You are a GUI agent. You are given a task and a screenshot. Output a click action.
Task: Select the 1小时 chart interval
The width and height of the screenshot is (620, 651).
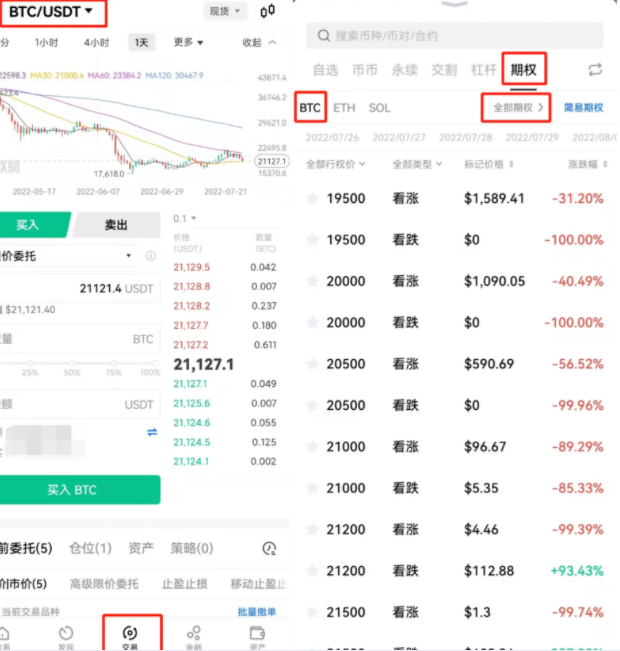pyautogui.click(x=47, y=42)
